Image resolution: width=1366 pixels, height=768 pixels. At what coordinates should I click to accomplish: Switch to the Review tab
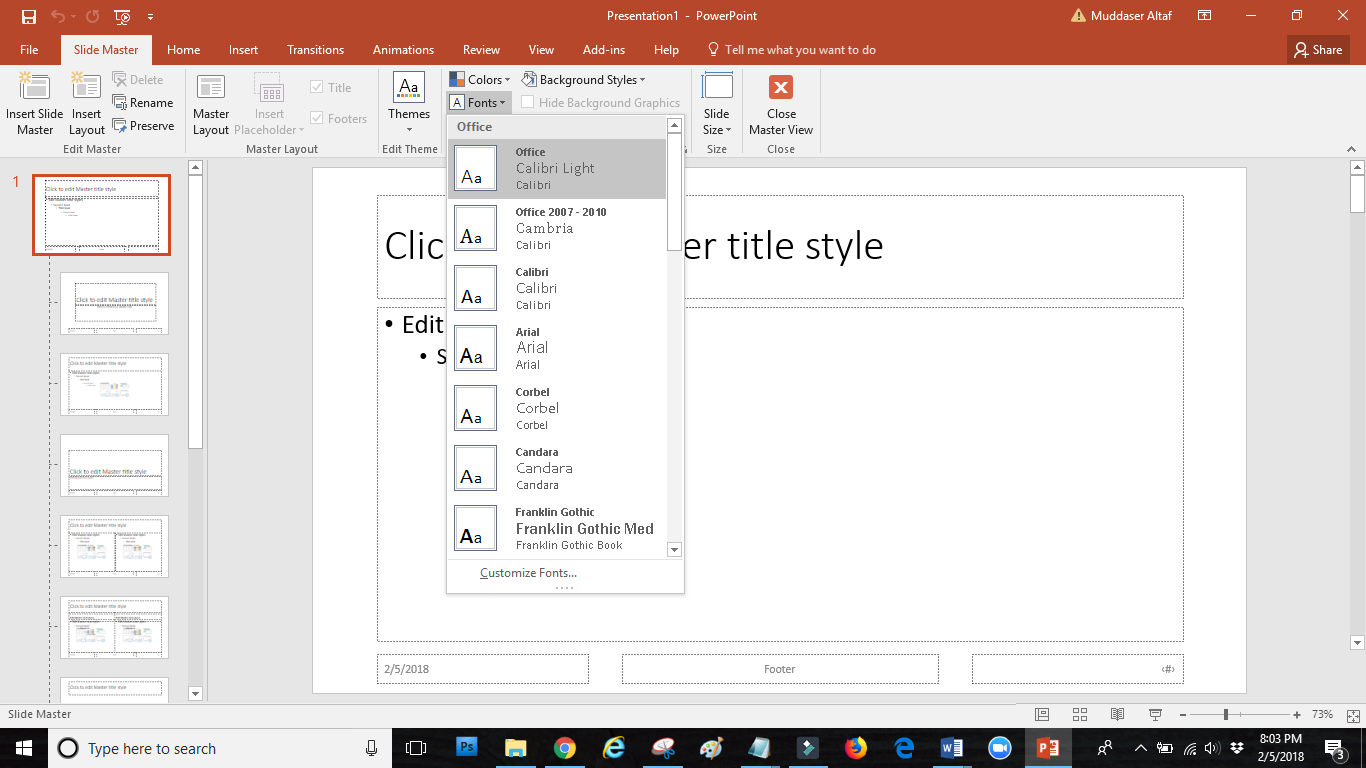[481, 50]
